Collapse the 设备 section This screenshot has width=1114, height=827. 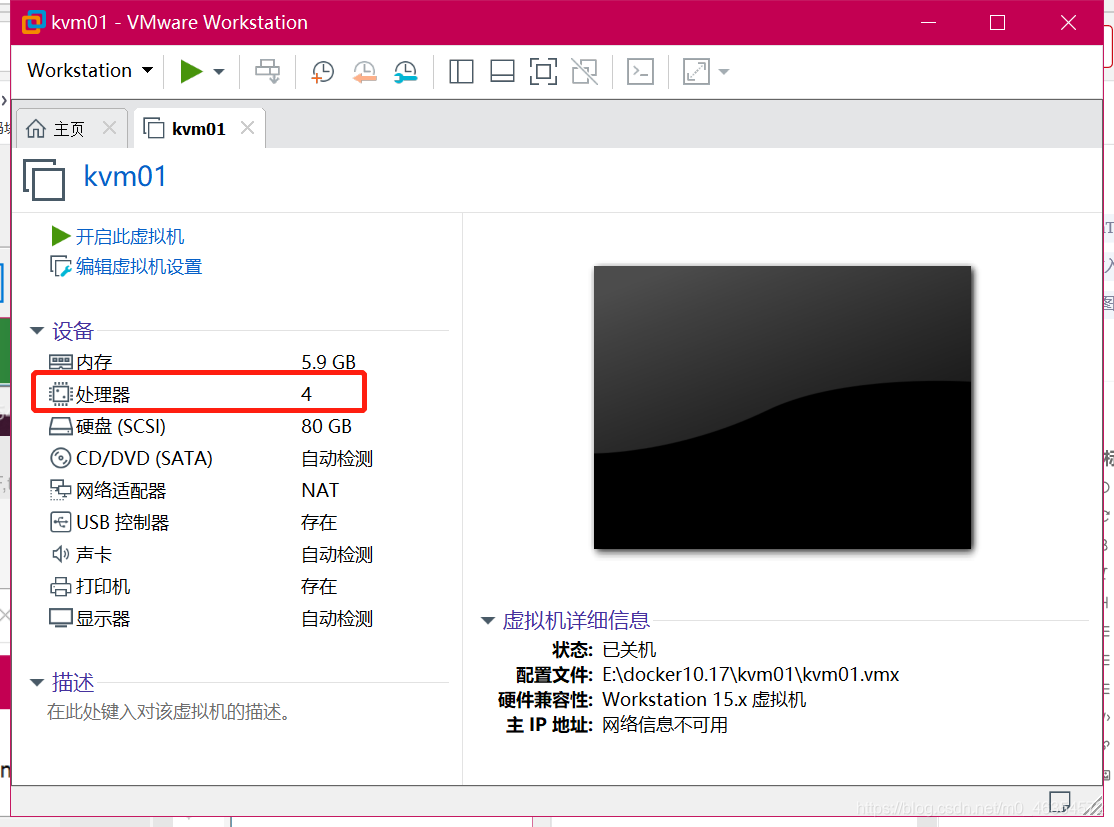click(x=37, y=331)
